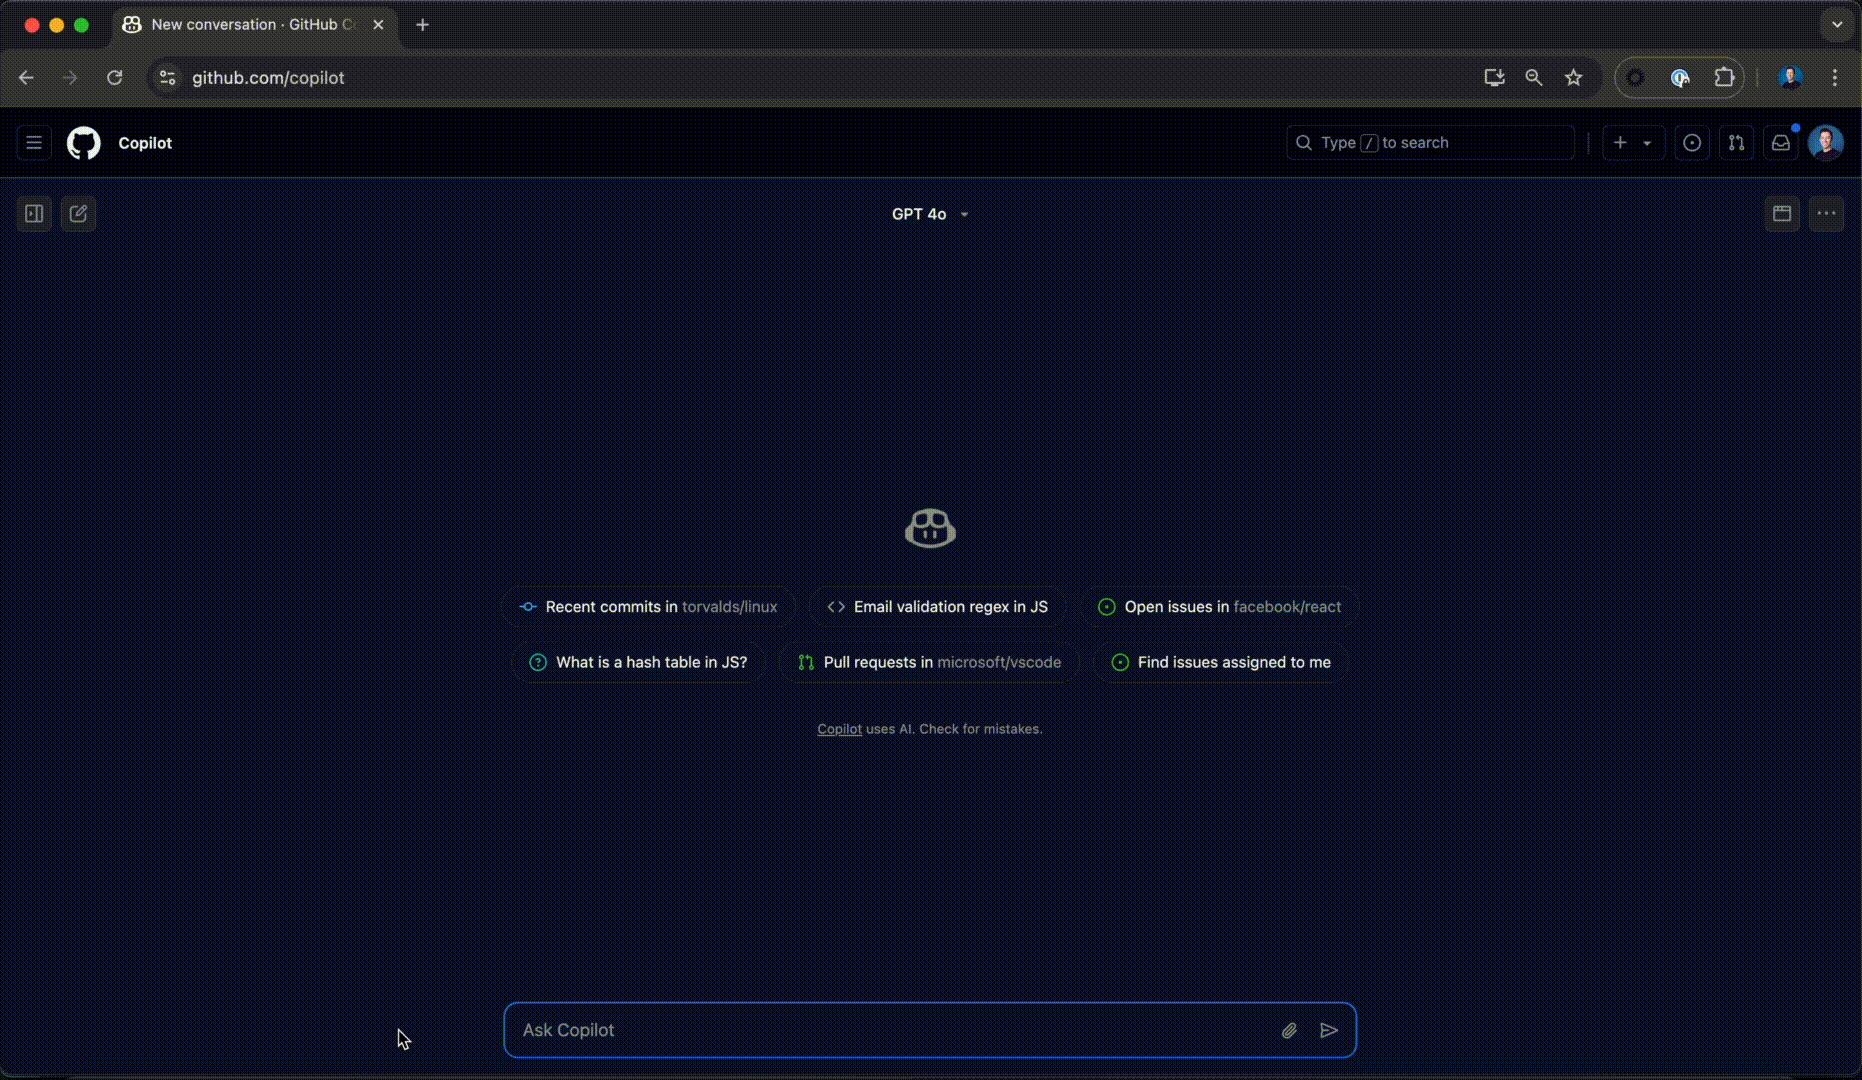Click the plus Create new button
Screen dimensions: 1862x1080
[1620, 143]
